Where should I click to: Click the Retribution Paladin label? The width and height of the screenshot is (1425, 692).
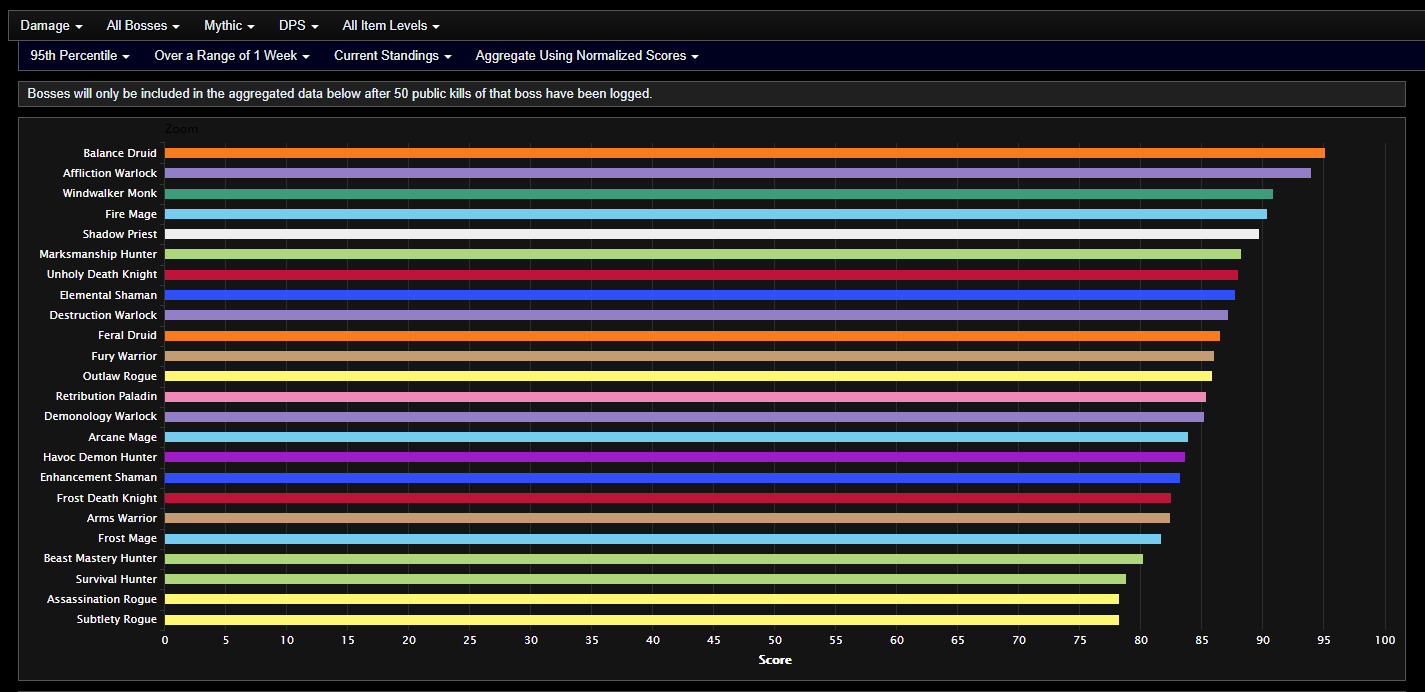(103, 396)
